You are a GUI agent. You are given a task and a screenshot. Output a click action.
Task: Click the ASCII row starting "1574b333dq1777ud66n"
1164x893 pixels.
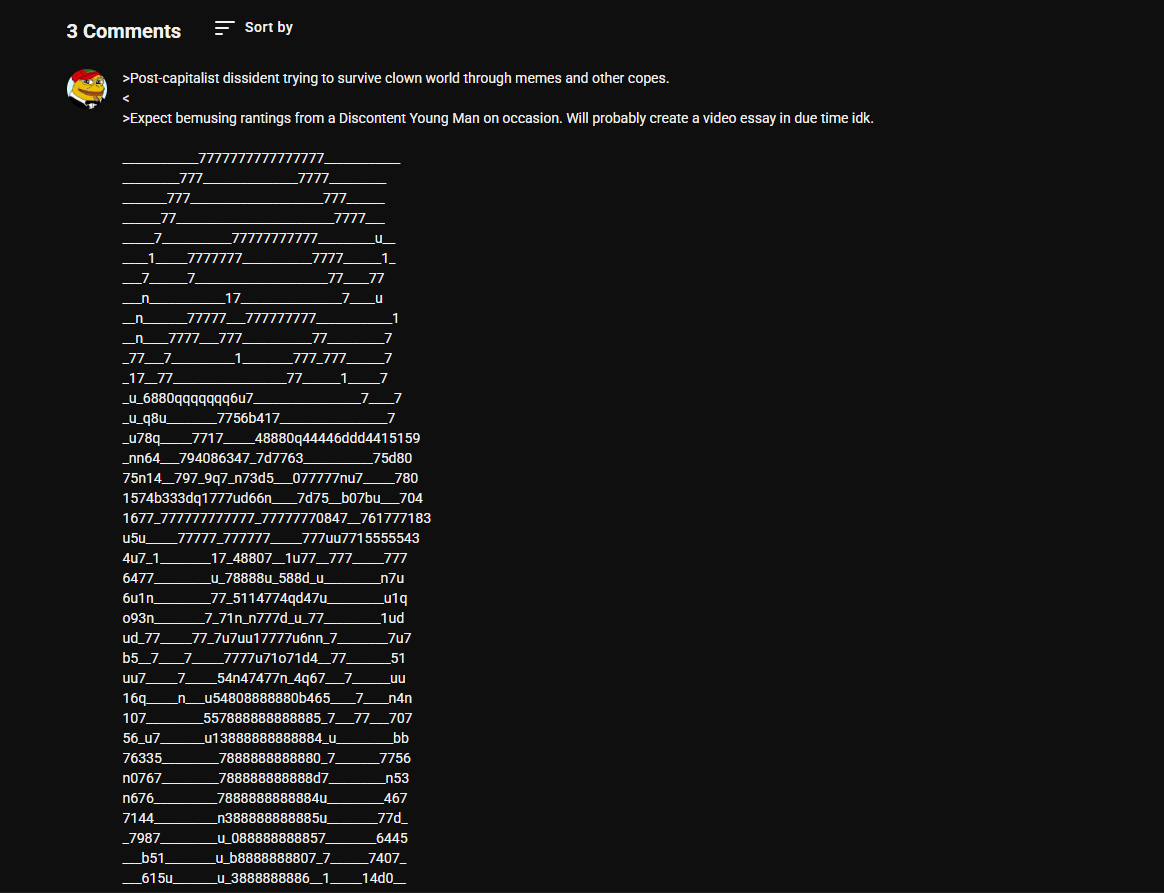pyautogui.click(x=272, y=498)
